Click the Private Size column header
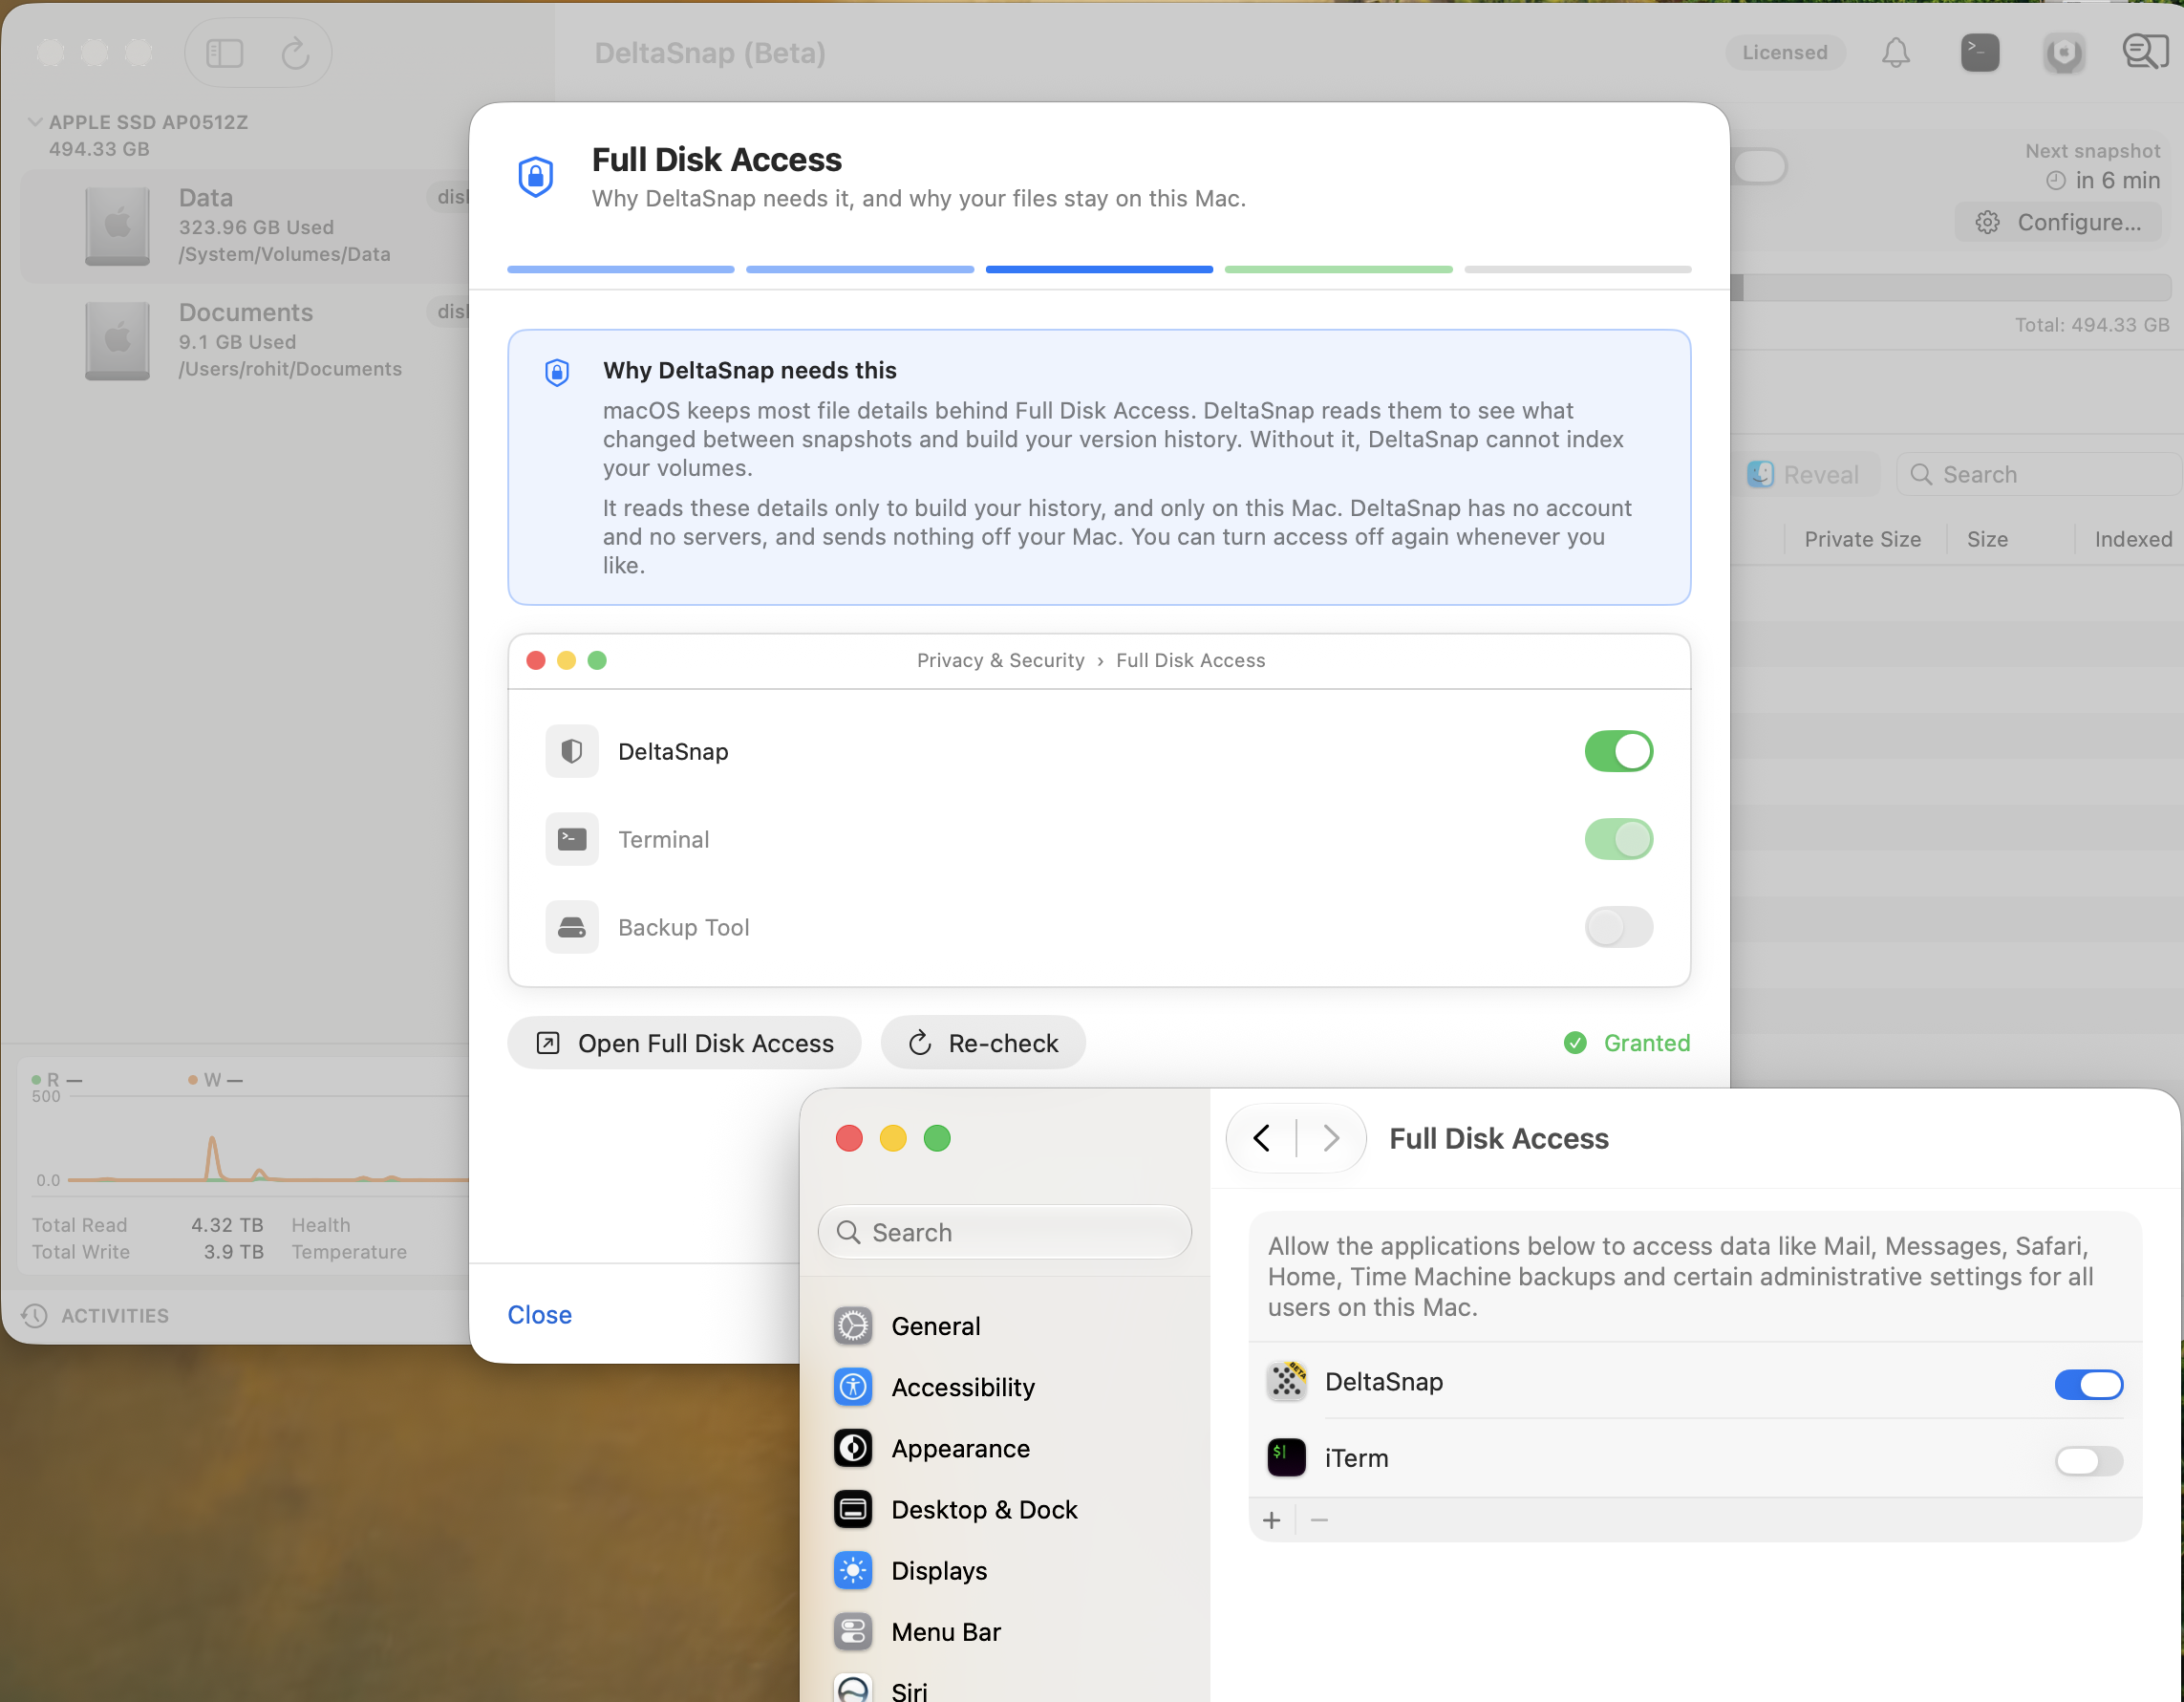The height and width of the screenshot is (1702, 2184). click(1862, 539)
